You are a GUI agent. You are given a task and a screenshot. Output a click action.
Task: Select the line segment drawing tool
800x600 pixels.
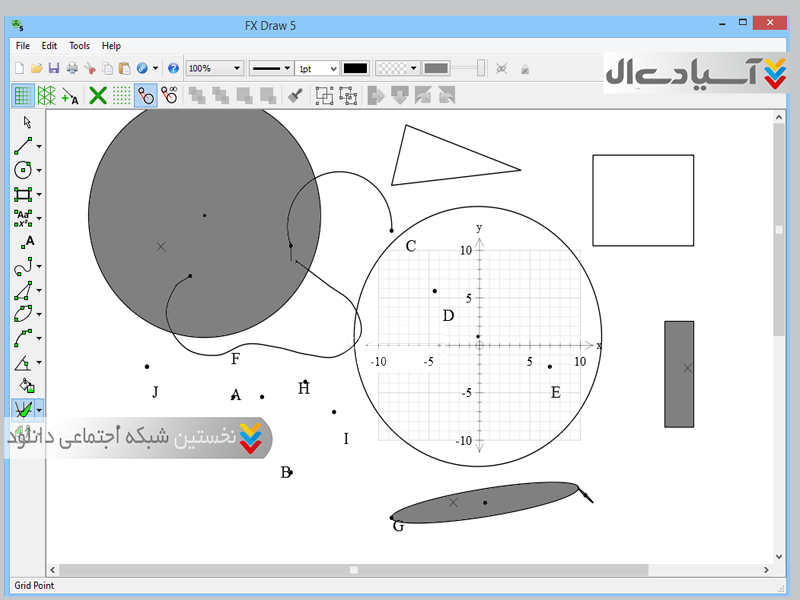click(x=24, y=146)
